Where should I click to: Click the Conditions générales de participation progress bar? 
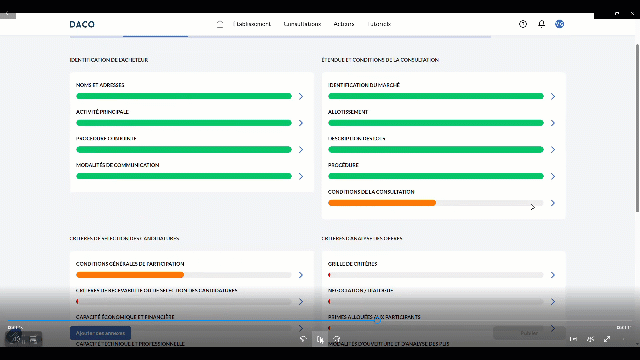pyautogui.click(x=184, y=275)
